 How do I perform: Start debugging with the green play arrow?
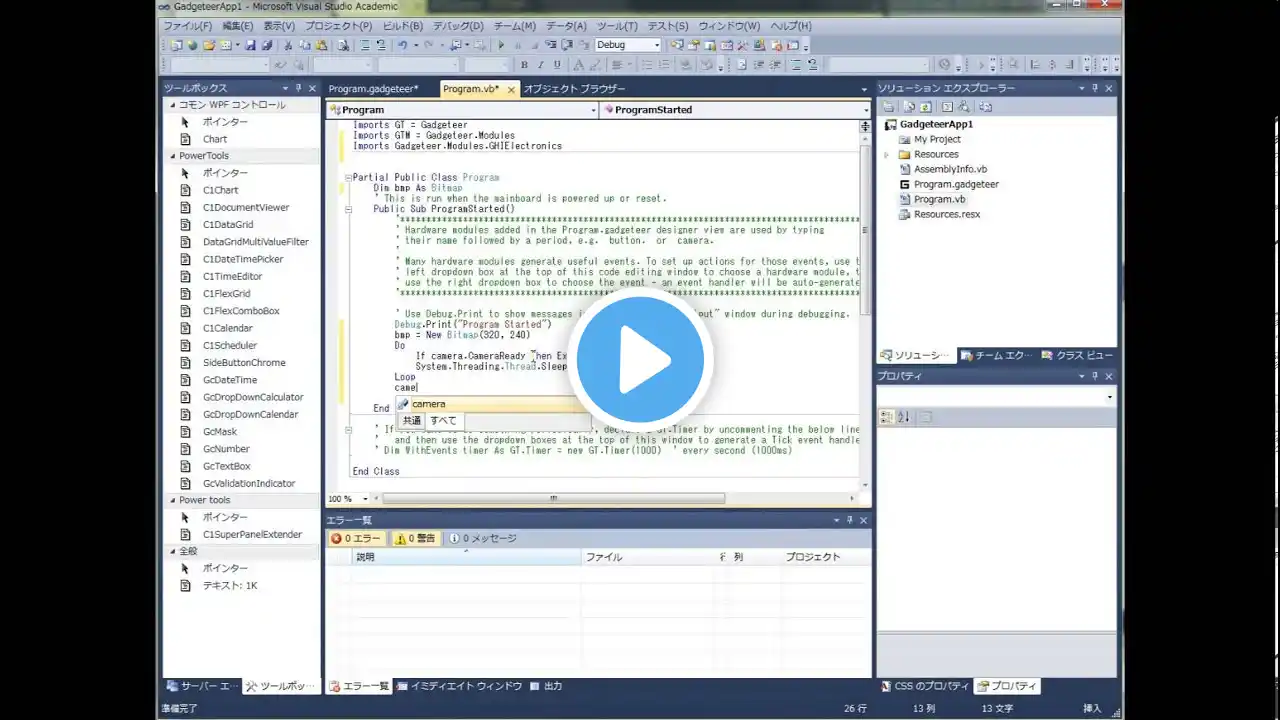tap(501, 45)
